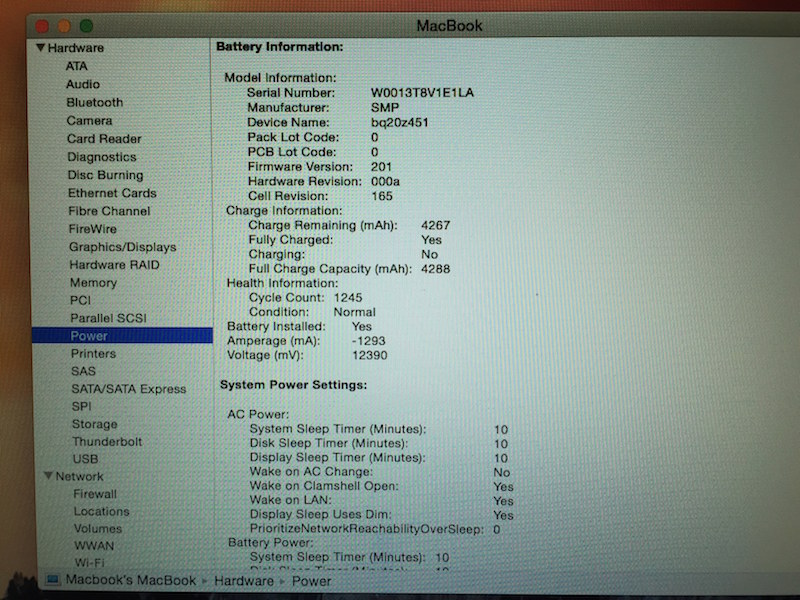Click the Condition value Normal
Screen dimensions: 800x600
pos(355,312)
